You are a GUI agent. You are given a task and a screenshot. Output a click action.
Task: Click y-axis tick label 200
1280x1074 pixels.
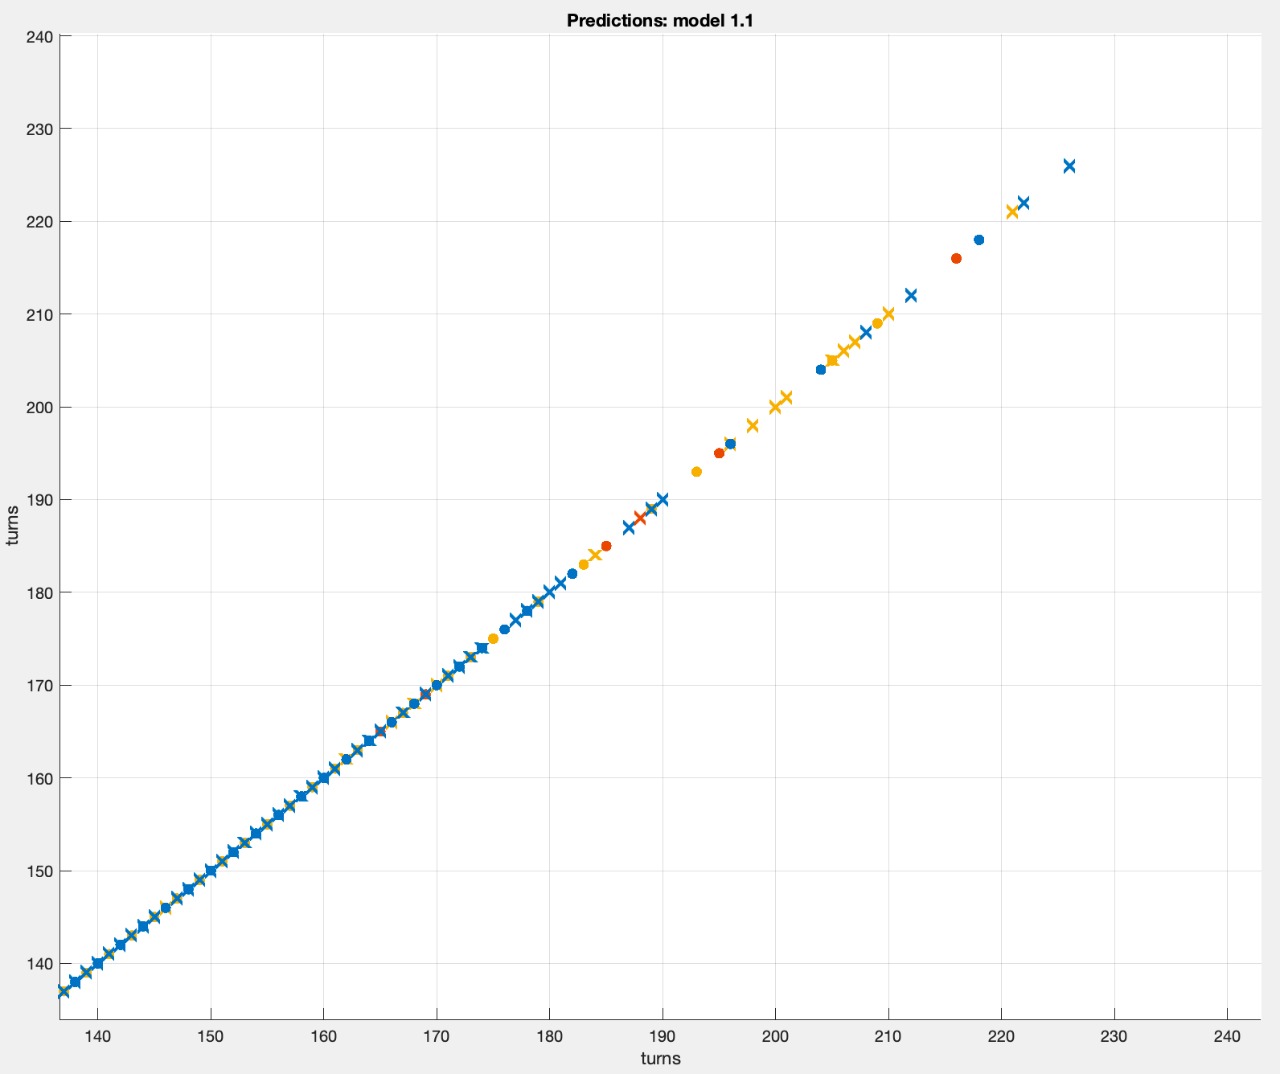(x=39, y=407)
